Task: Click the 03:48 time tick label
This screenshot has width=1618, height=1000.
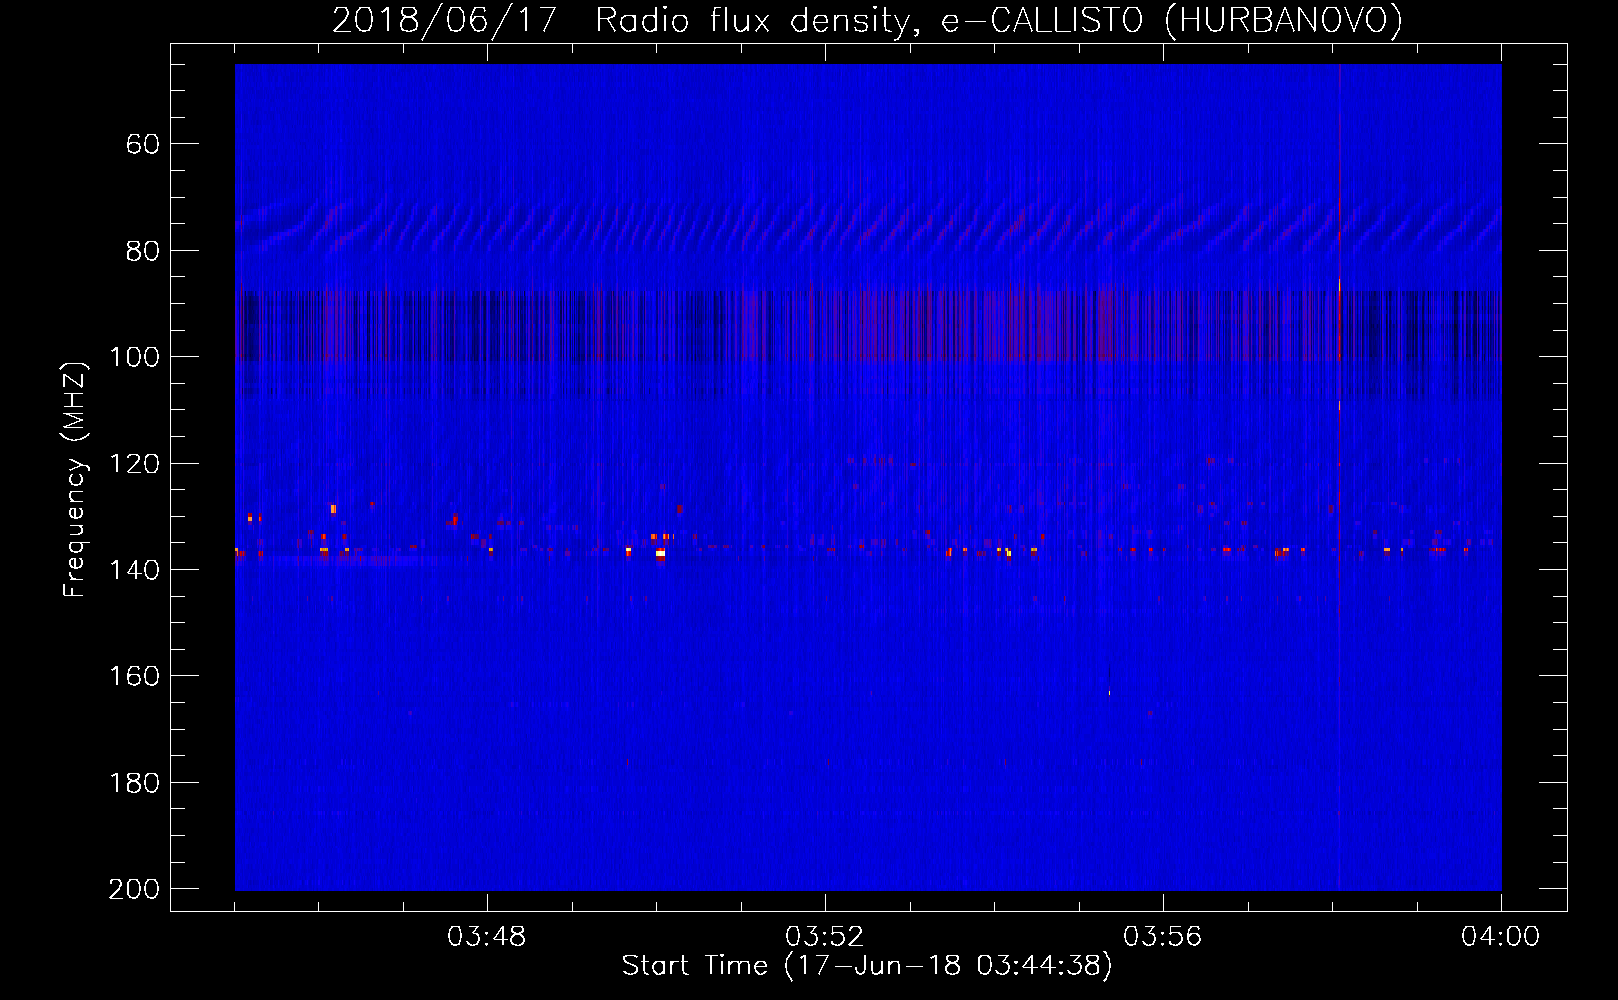Action: 487,937
